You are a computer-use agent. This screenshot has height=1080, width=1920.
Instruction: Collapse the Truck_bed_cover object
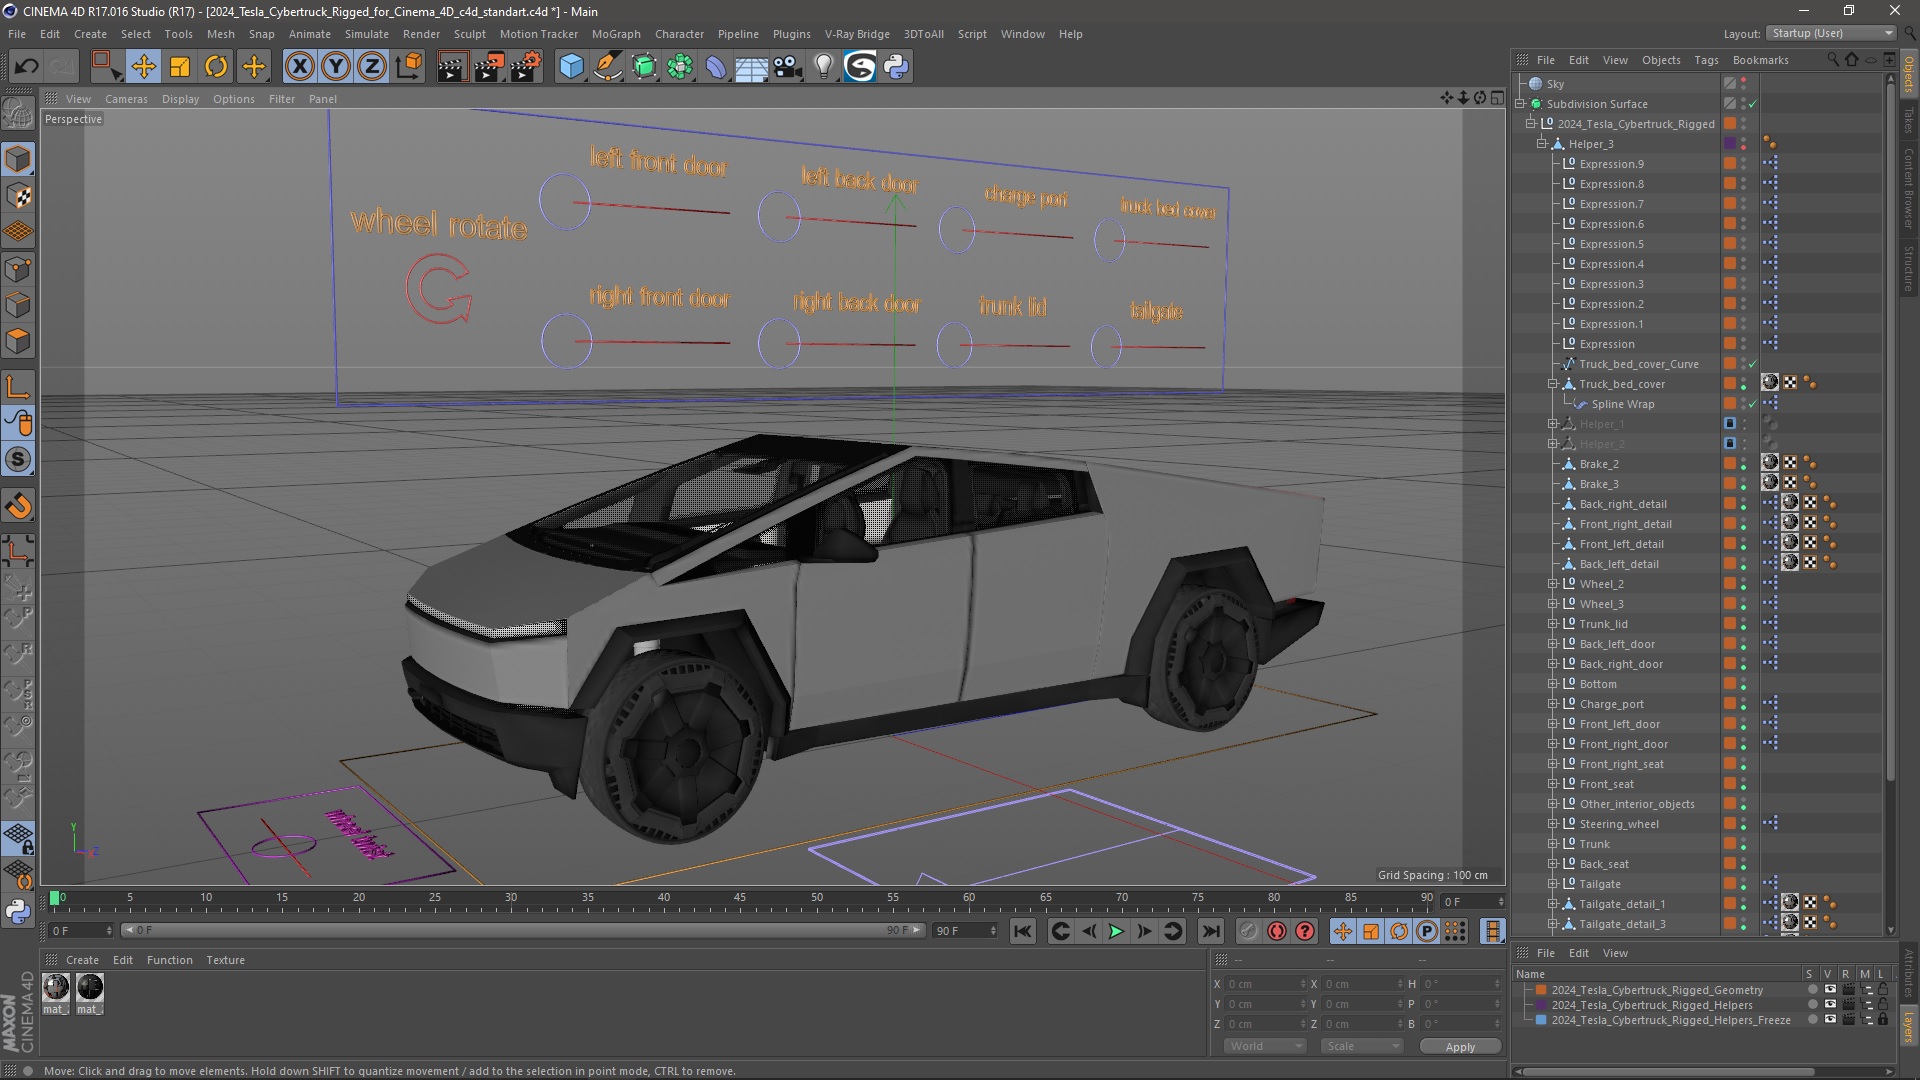point(1553,384)
